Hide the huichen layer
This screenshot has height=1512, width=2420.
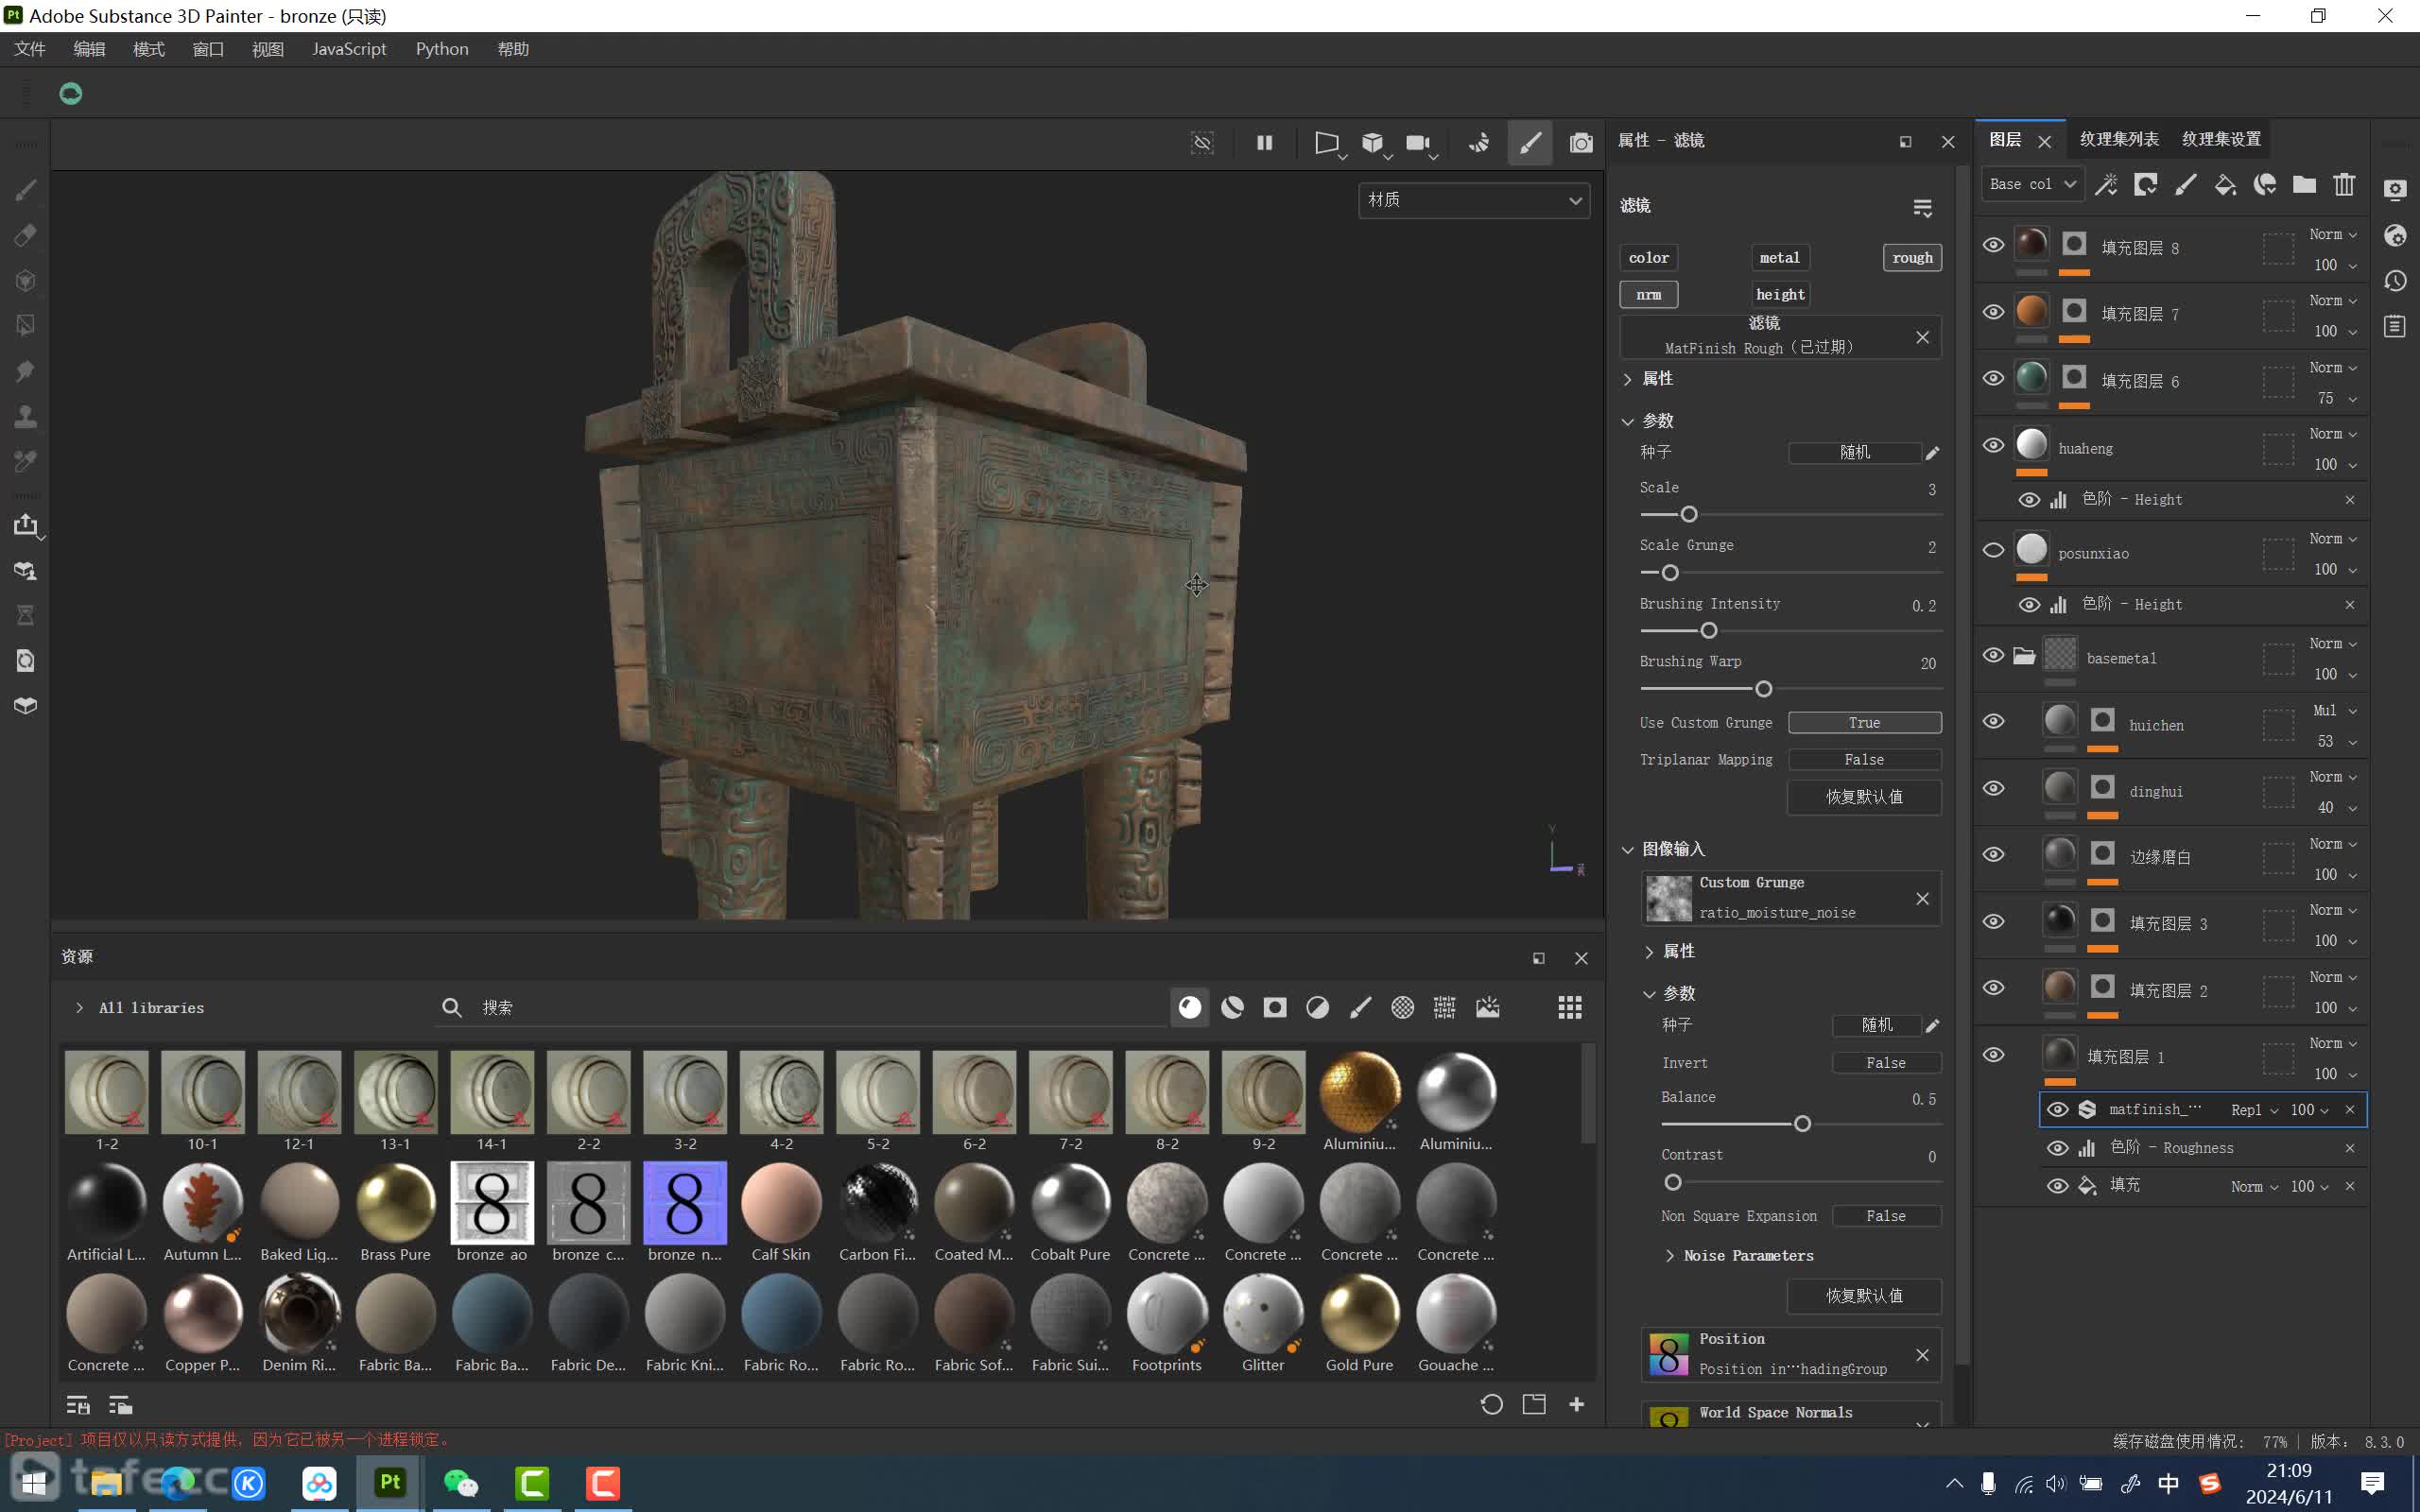click(1993, 721)
